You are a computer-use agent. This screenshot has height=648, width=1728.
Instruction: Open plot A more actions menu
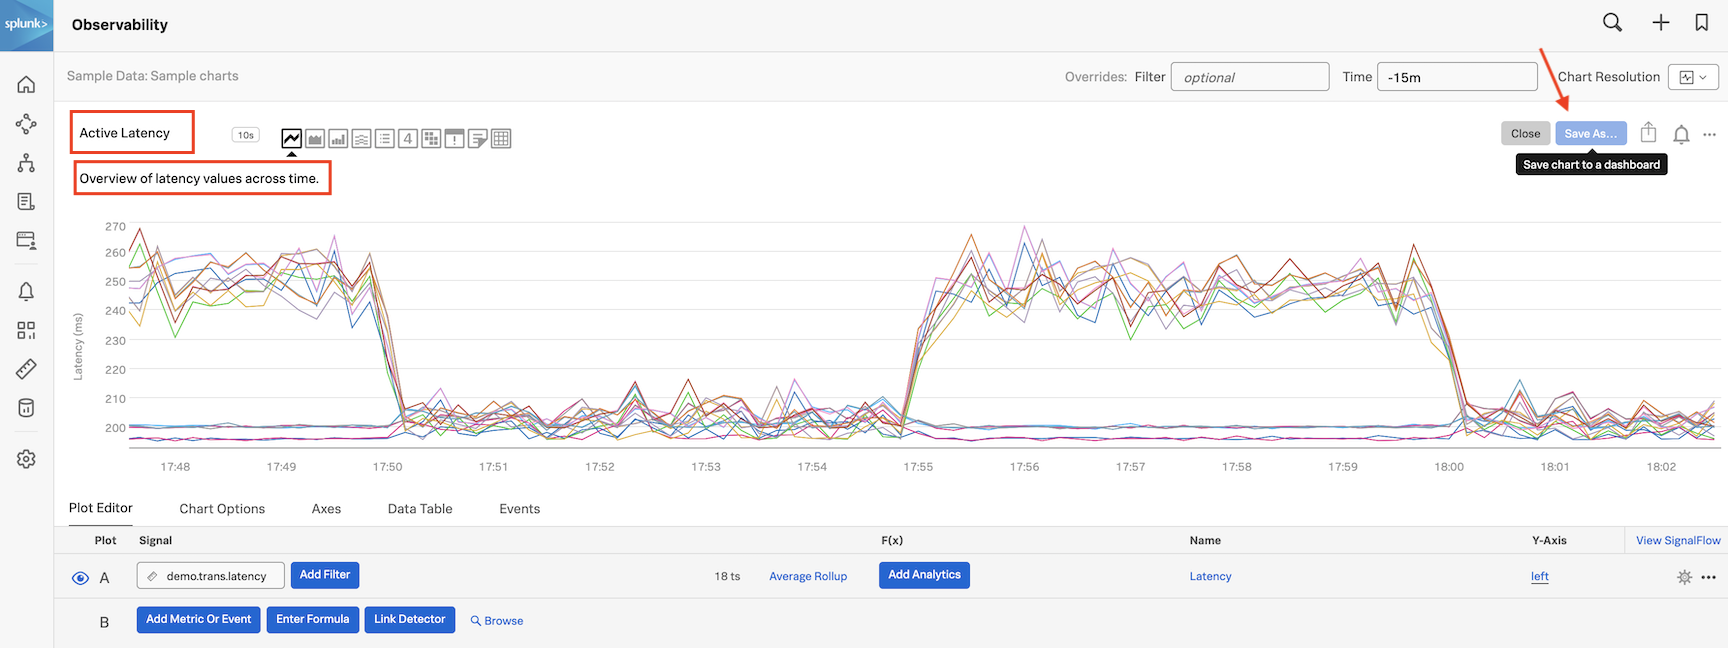(1708, 577)
